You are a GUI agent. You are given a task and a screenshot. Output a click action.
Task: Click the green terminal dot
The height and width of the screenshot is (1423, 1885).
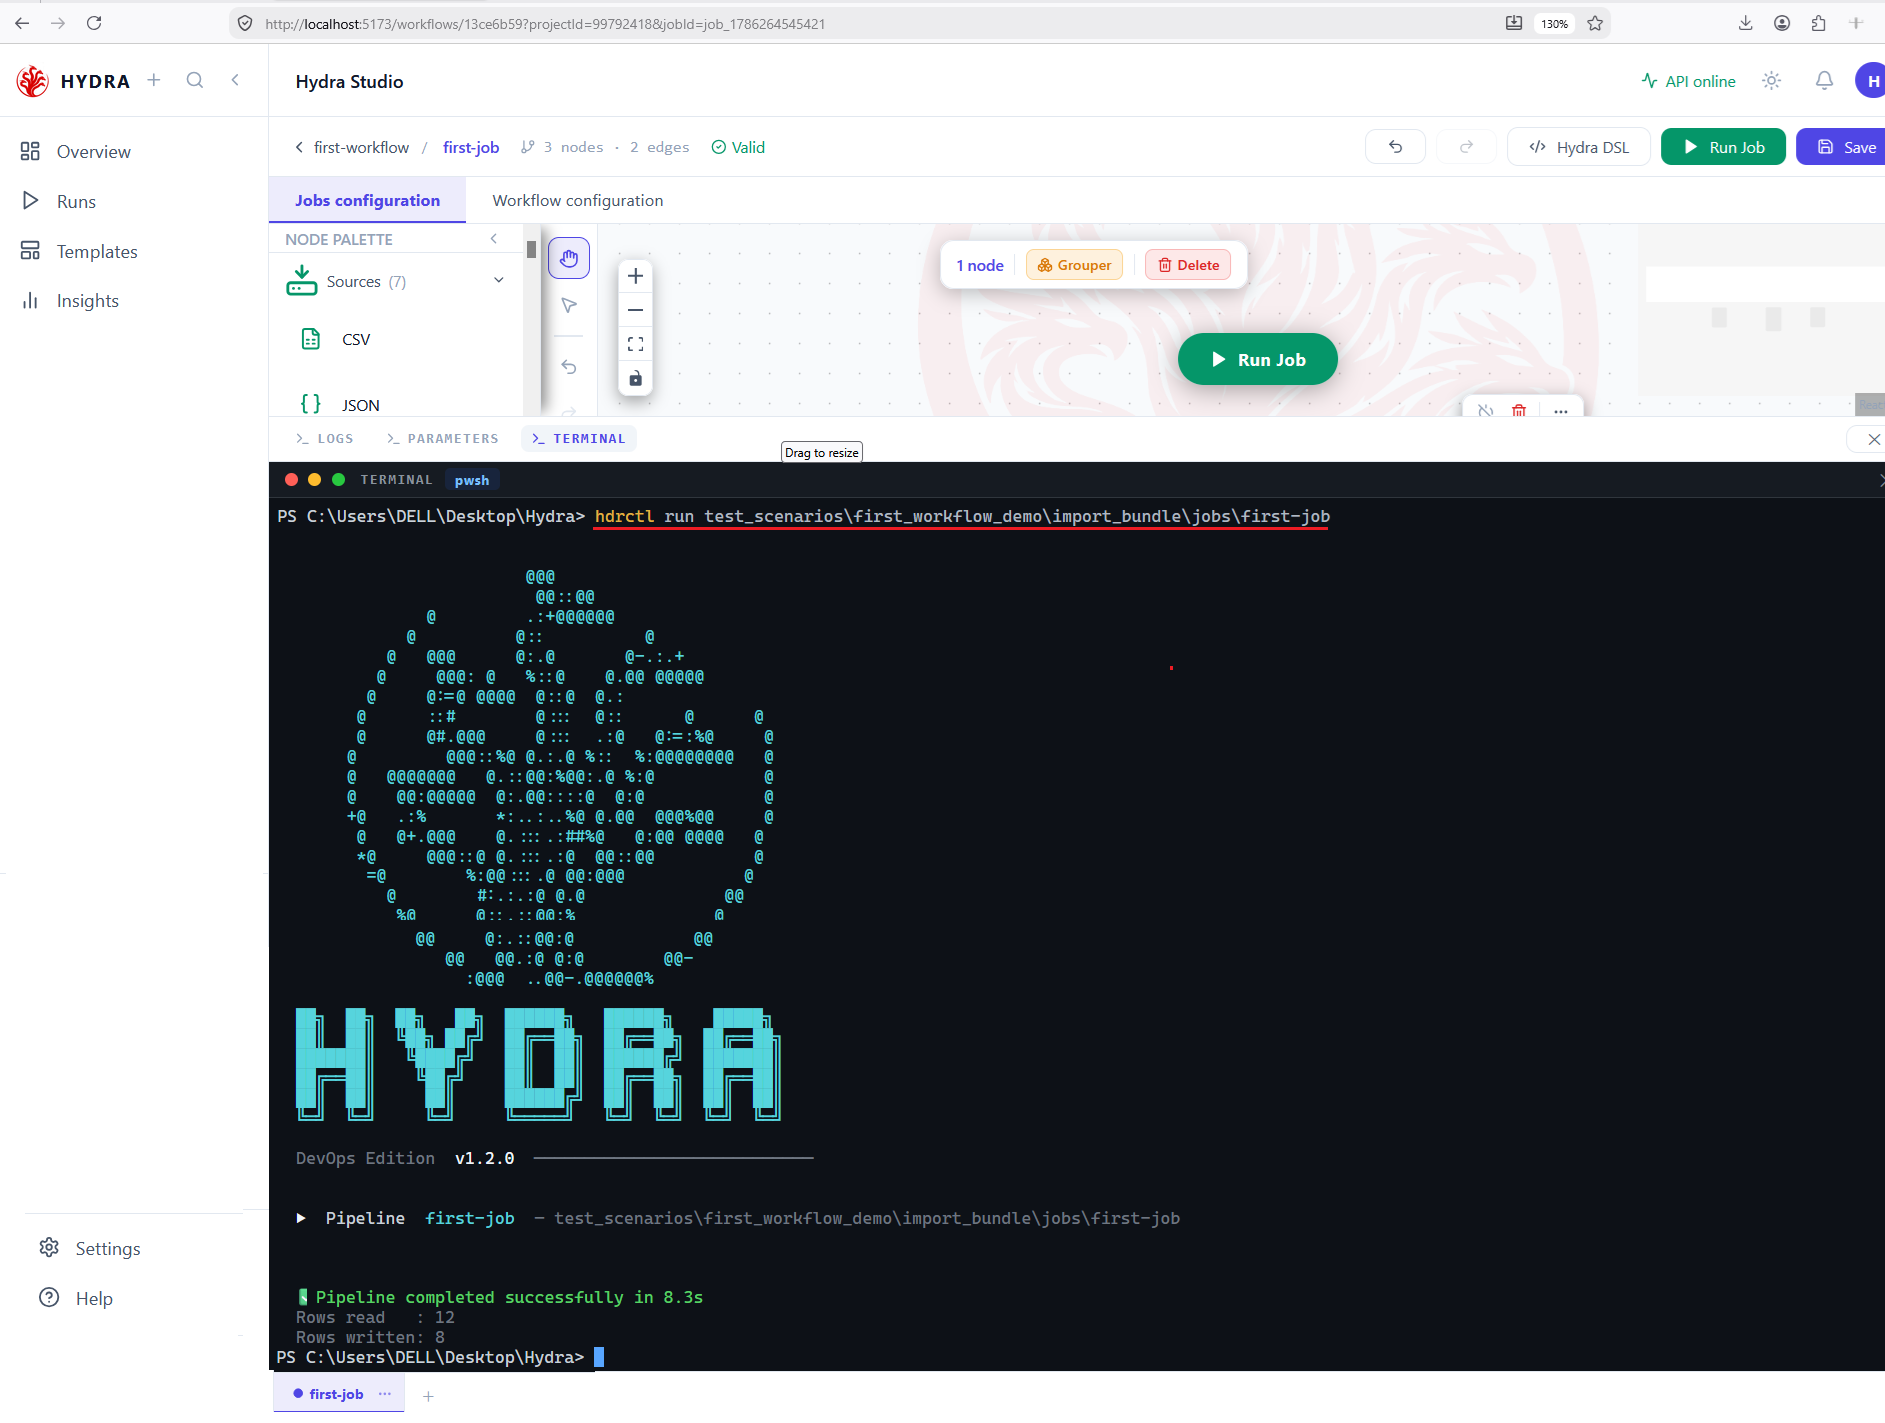[338, 480]
